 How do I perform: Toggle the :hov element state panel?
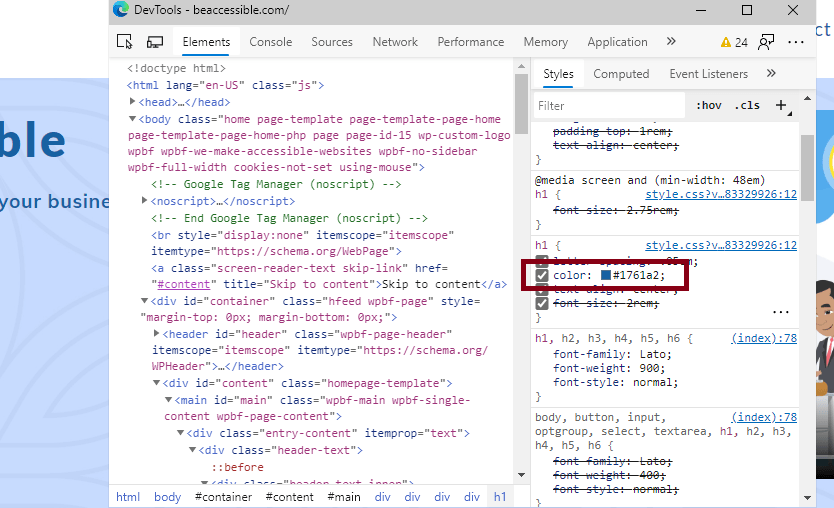[708, 105]
